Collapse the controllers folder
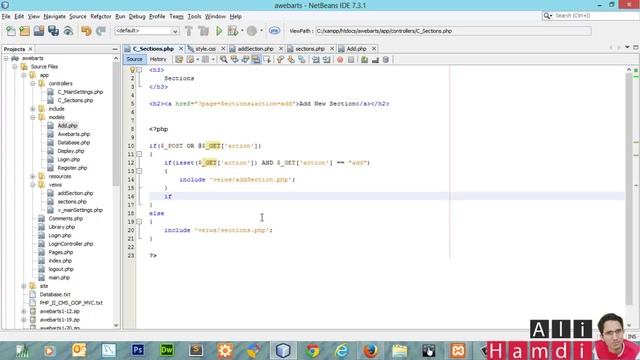 (x=33, y=84)
